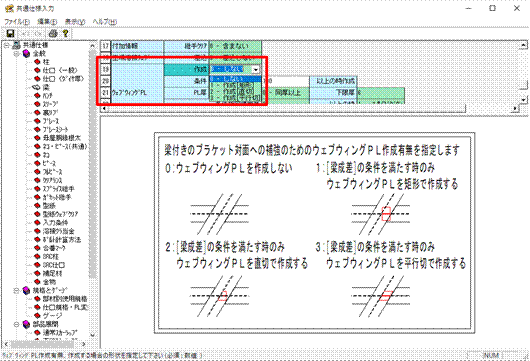Click the Print icon in toolbar

click(53, 33)
